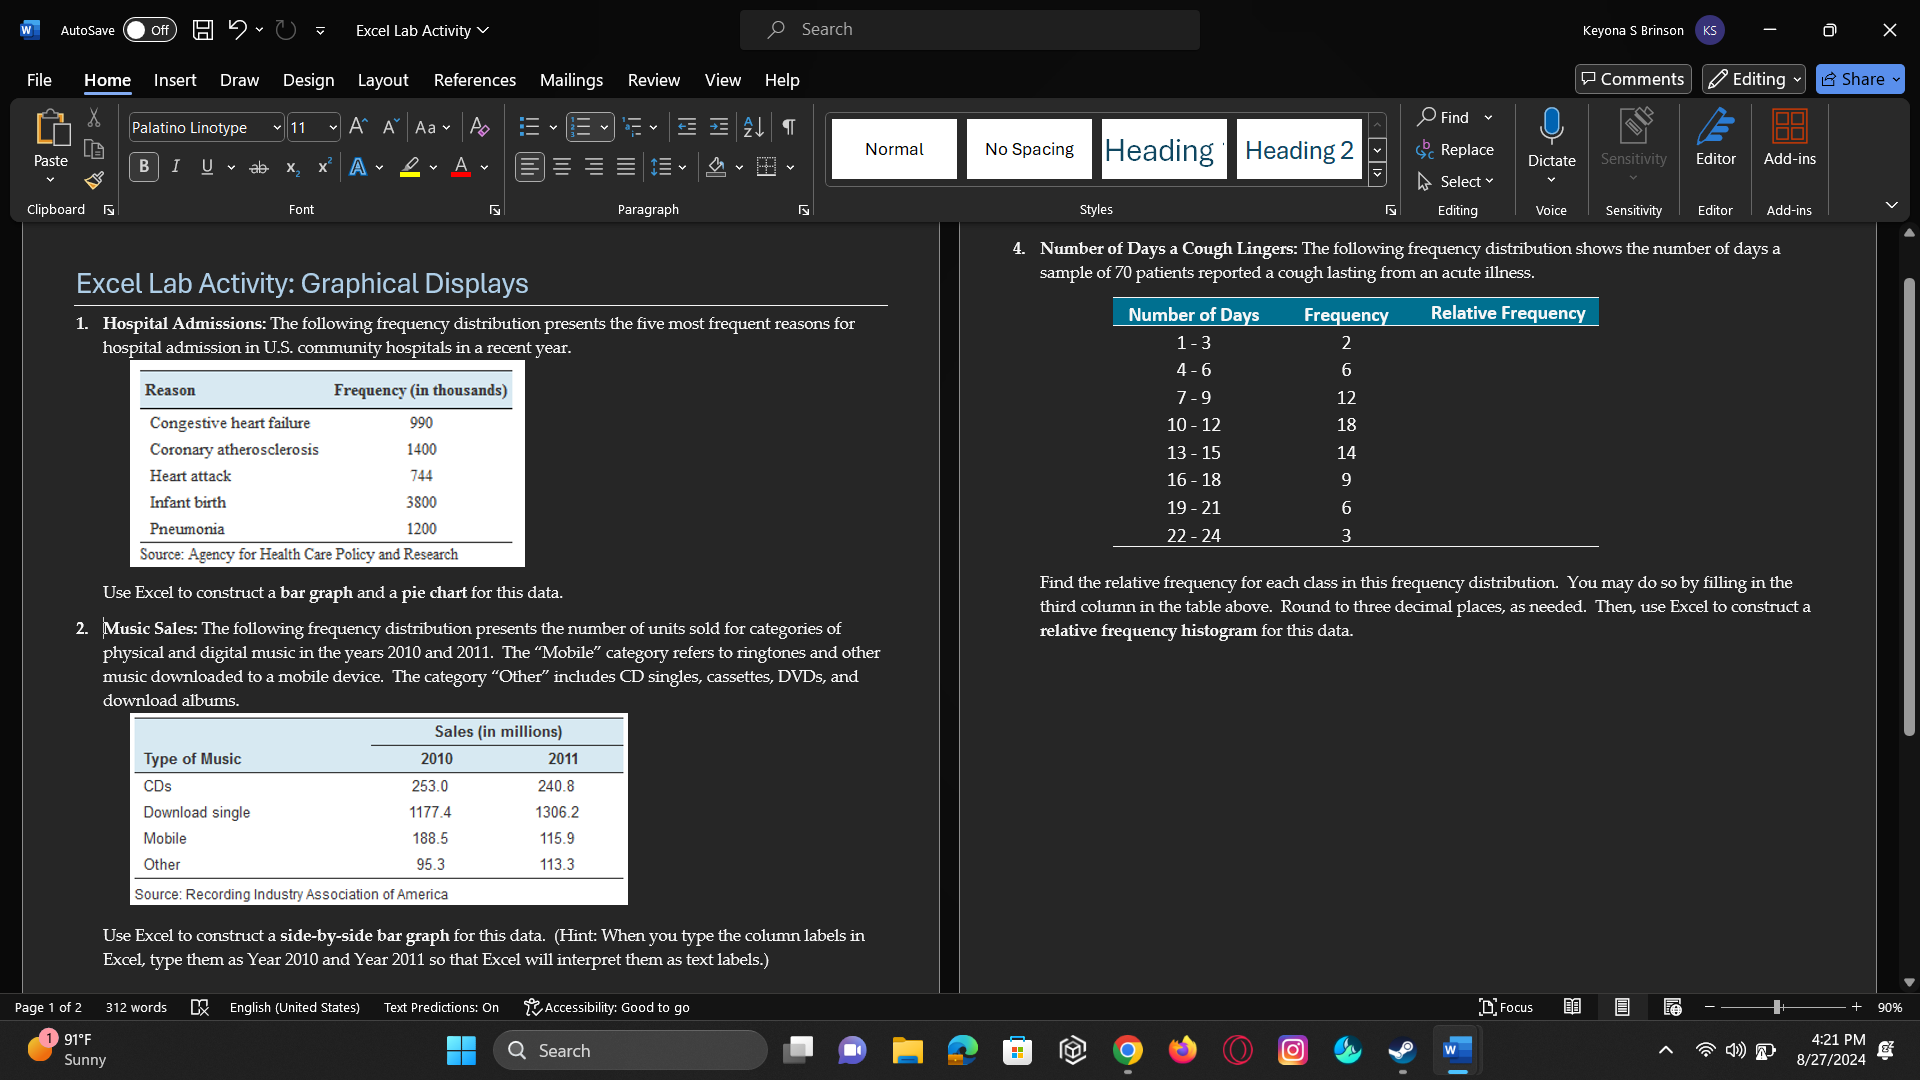Open the Editing mode dropdown
Viewport: 1920px width, 1080px height.
1754,79
